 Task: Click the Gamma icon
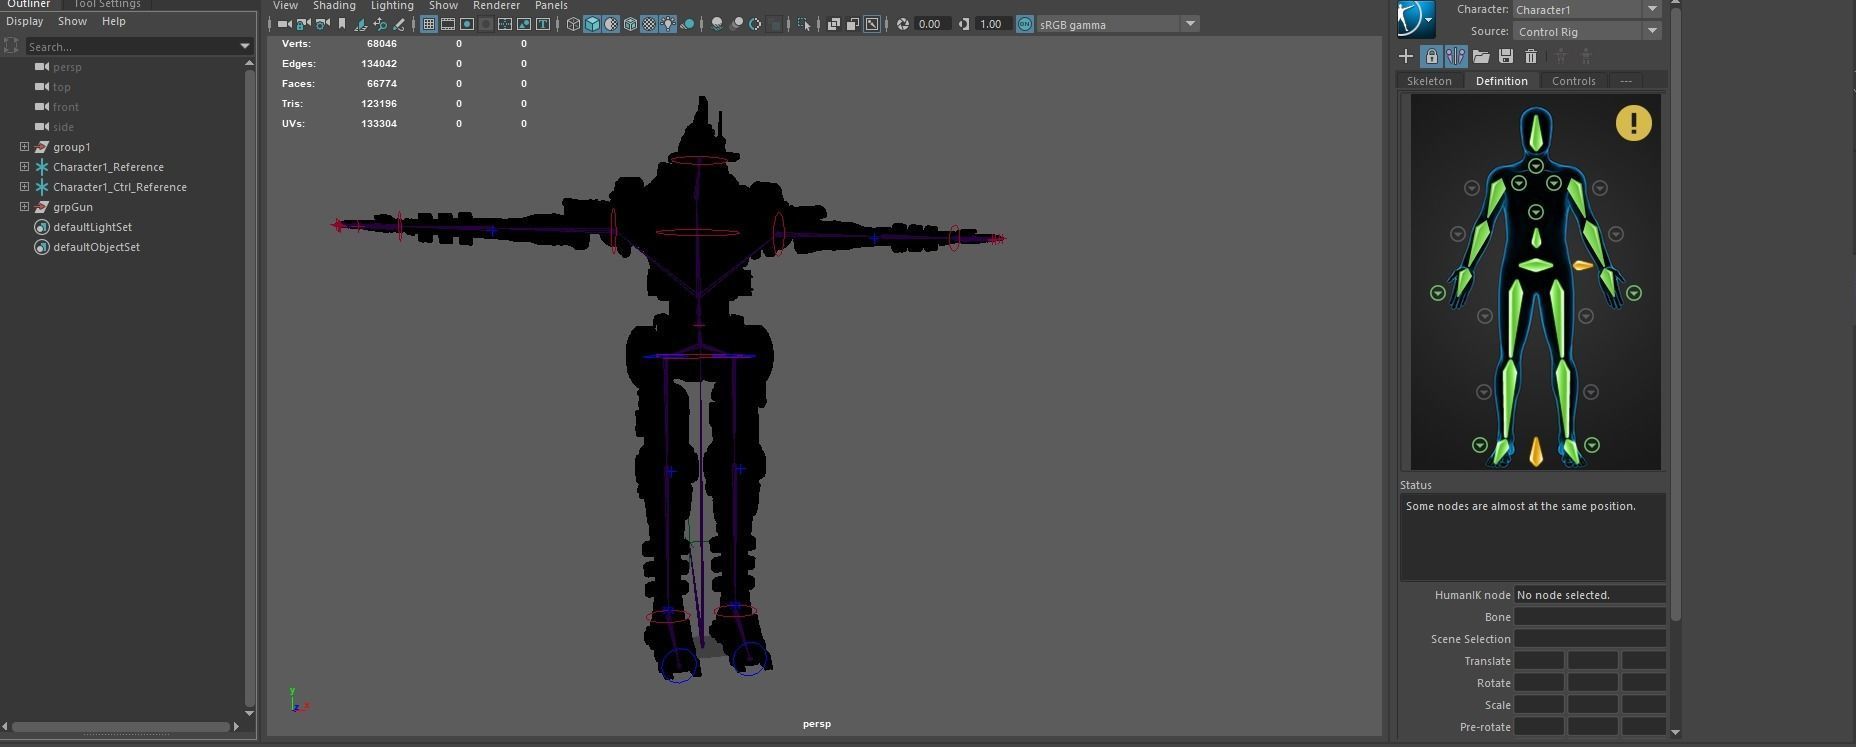coord(964,24)
